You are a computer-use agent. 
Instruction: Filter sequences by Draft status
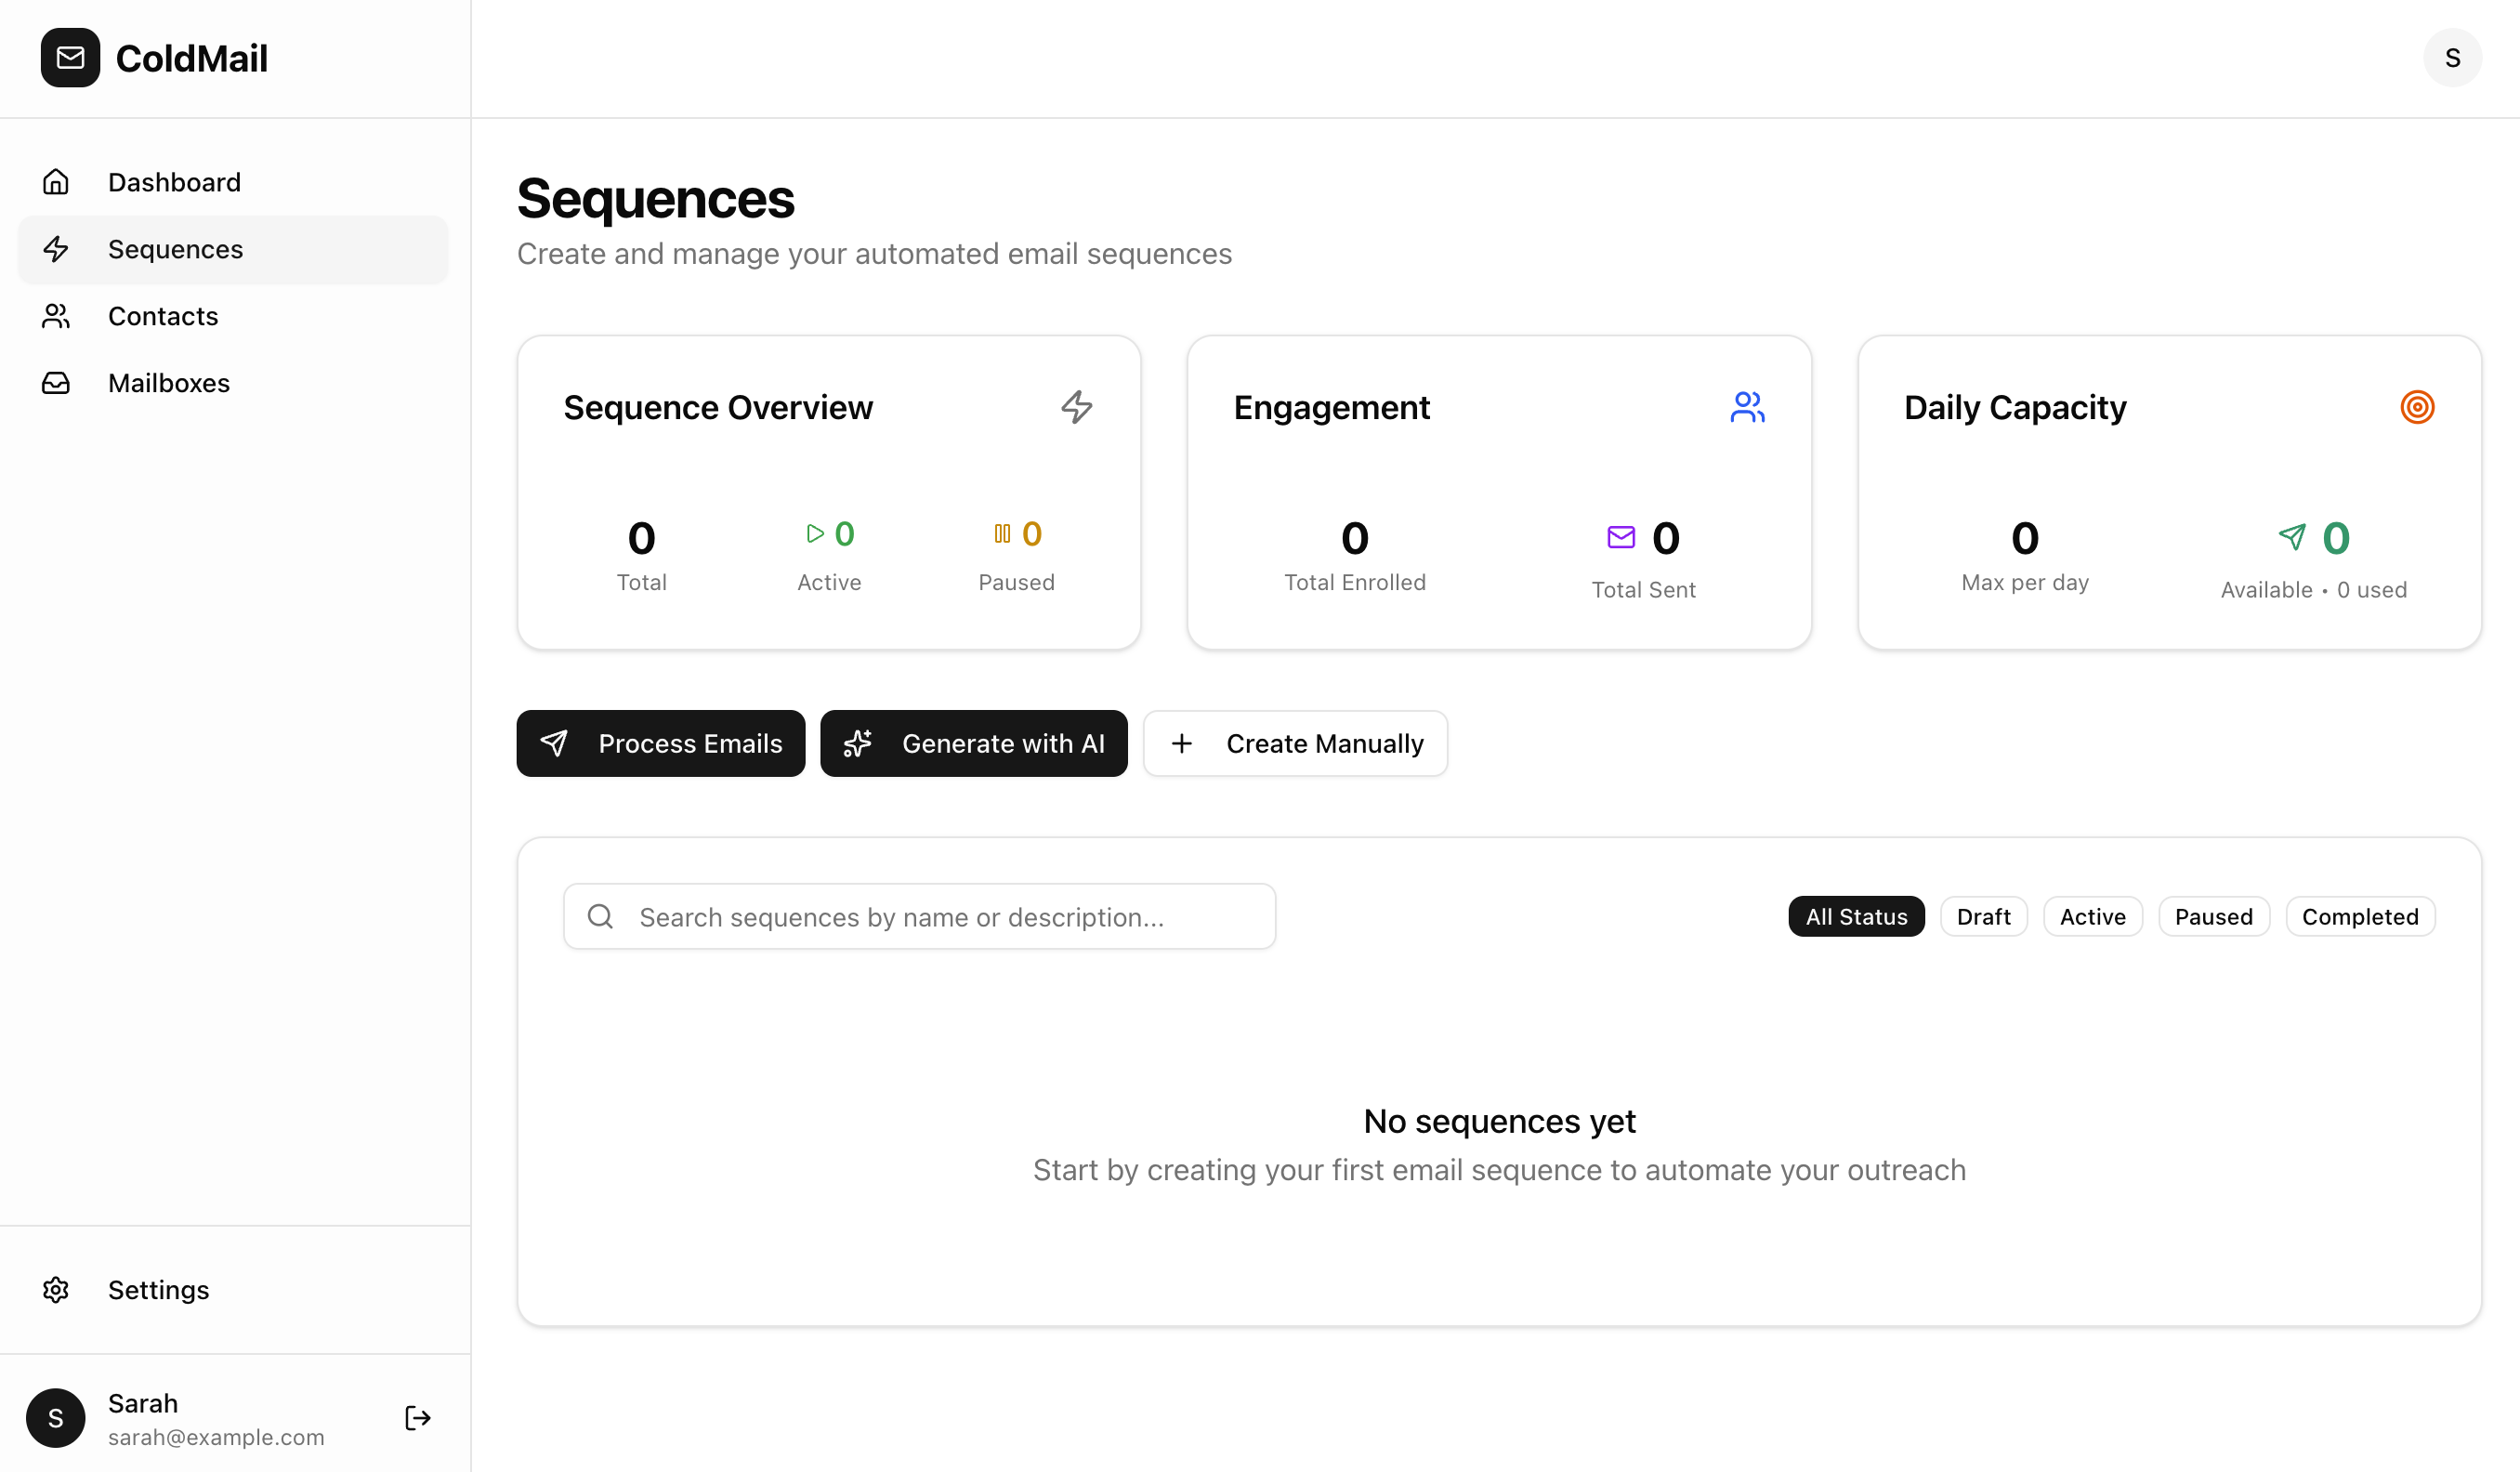1983,916
